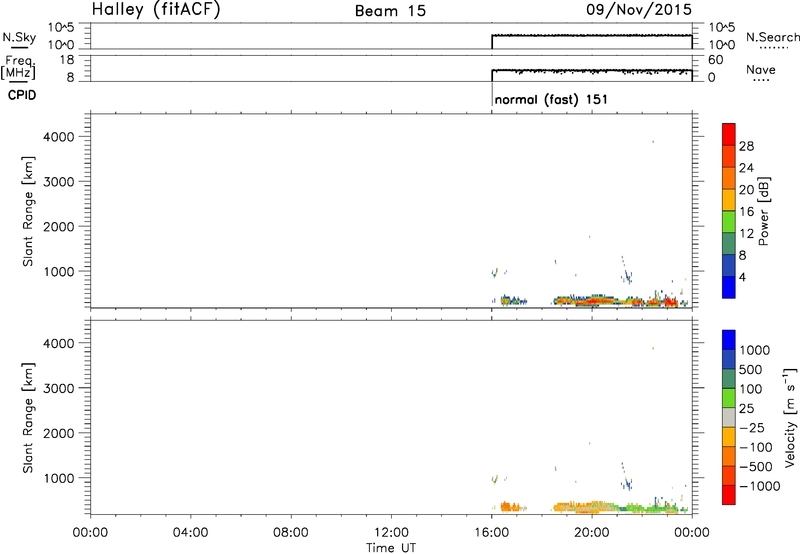800x554 pixels.
Task: Click the "N.Search" legend label
Action: click(772, 37)
